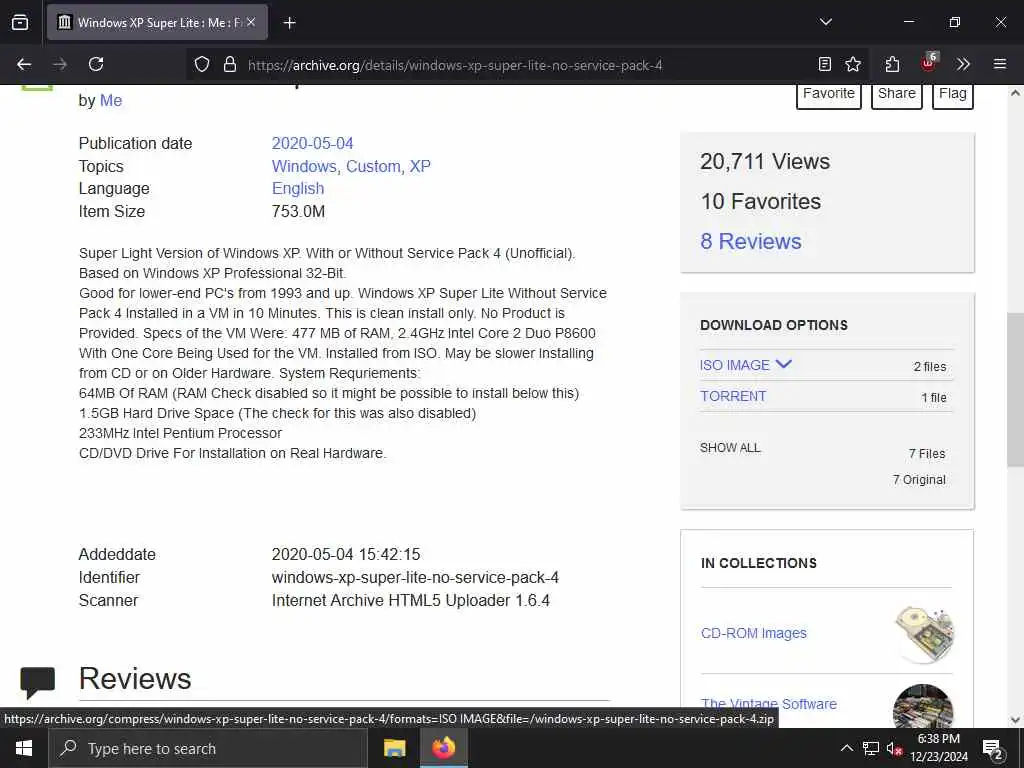Viewport: 1024px width, 768px height.
Task: Click scrollbar up arrow
Action: point(1015,93)
